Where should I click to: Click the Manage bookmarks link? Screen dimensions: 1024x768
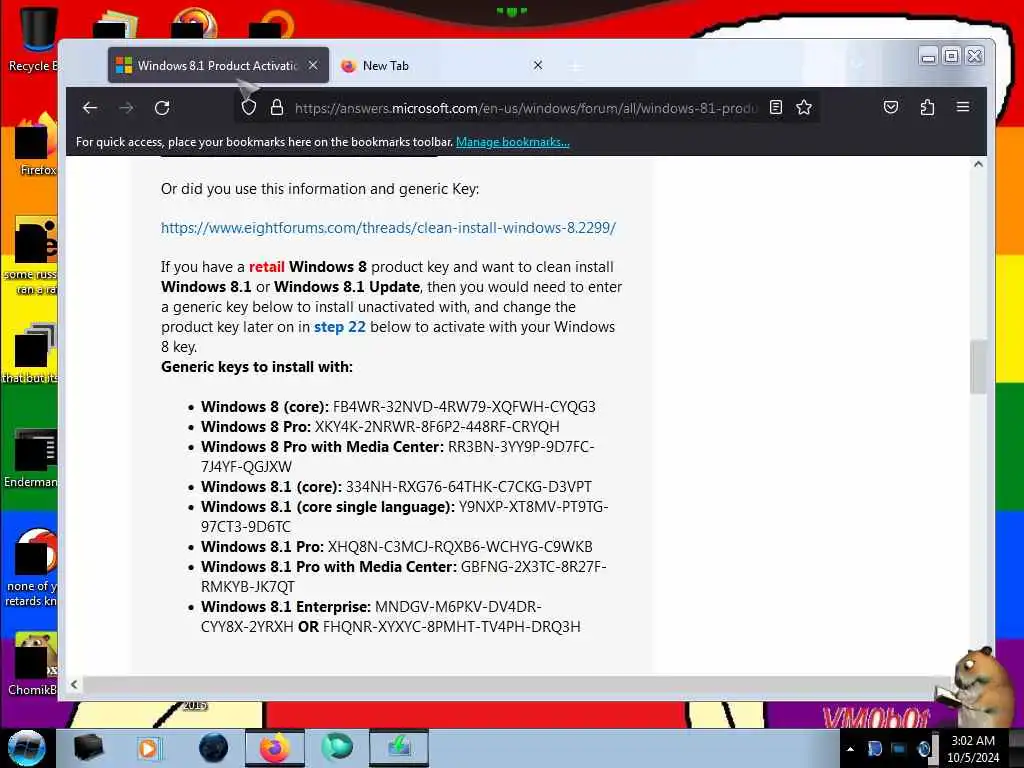(x=513, y=142)
